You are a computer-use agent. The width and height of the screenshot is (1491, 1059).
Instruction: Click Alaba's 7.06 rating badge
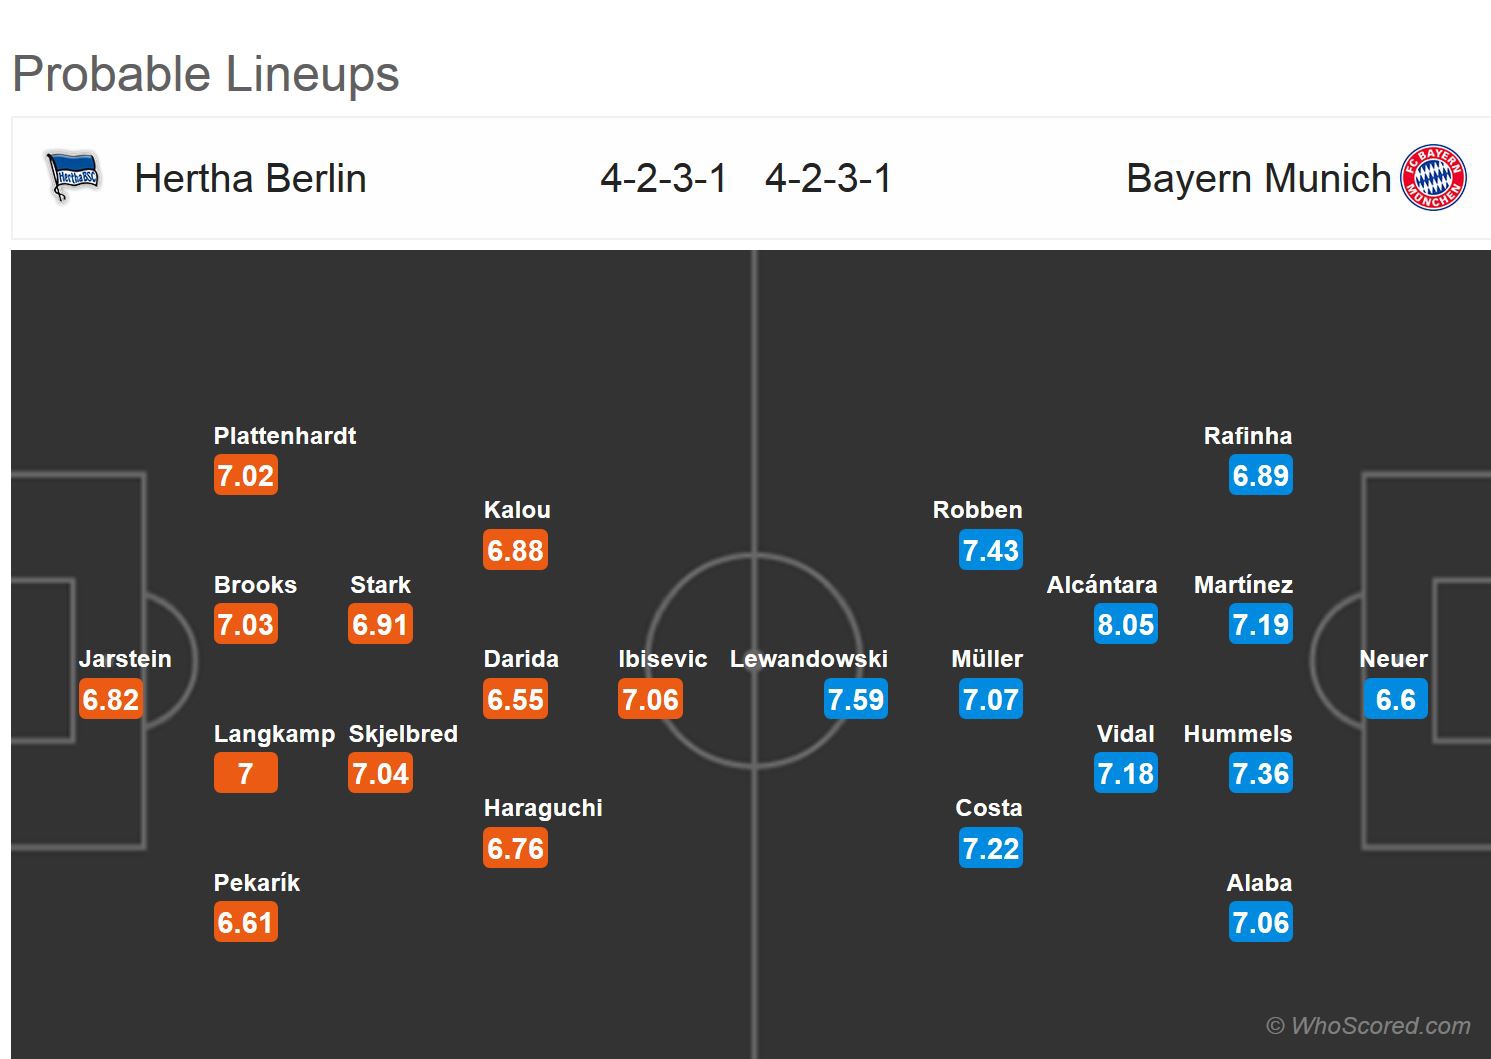coord(1261,923)
